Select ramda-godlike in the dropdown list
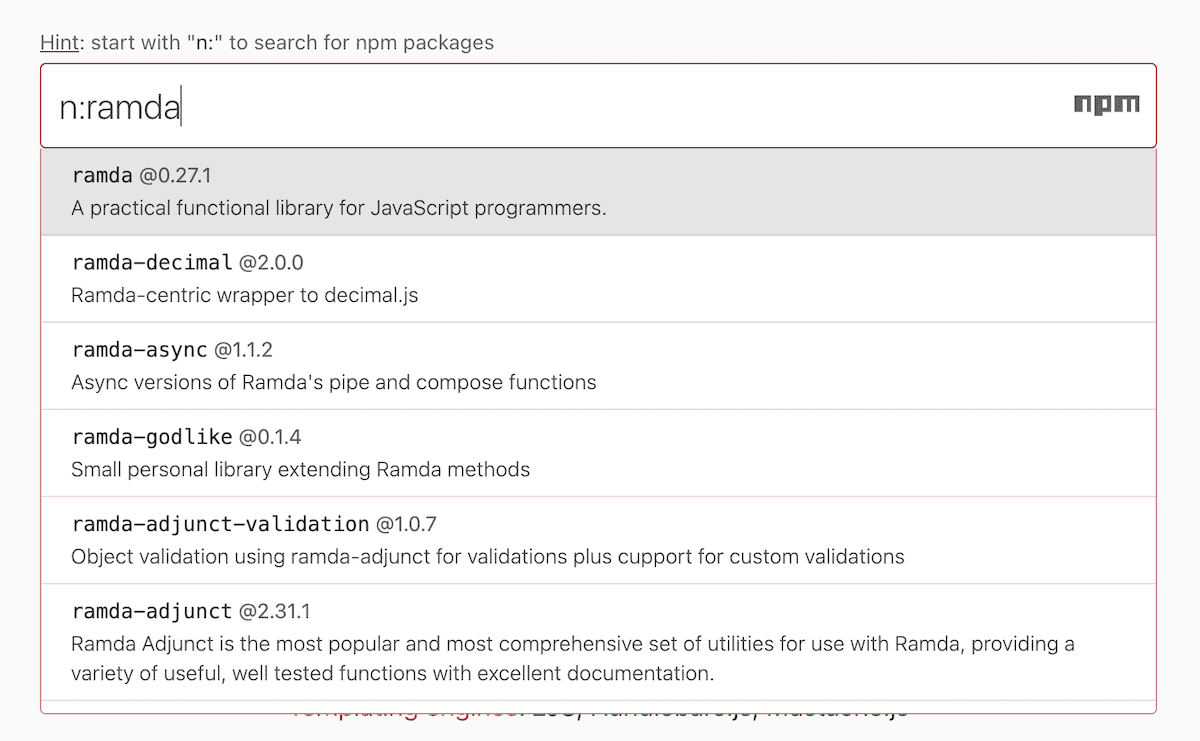Viewport: 1200px width, 741px height. point(152,437)
